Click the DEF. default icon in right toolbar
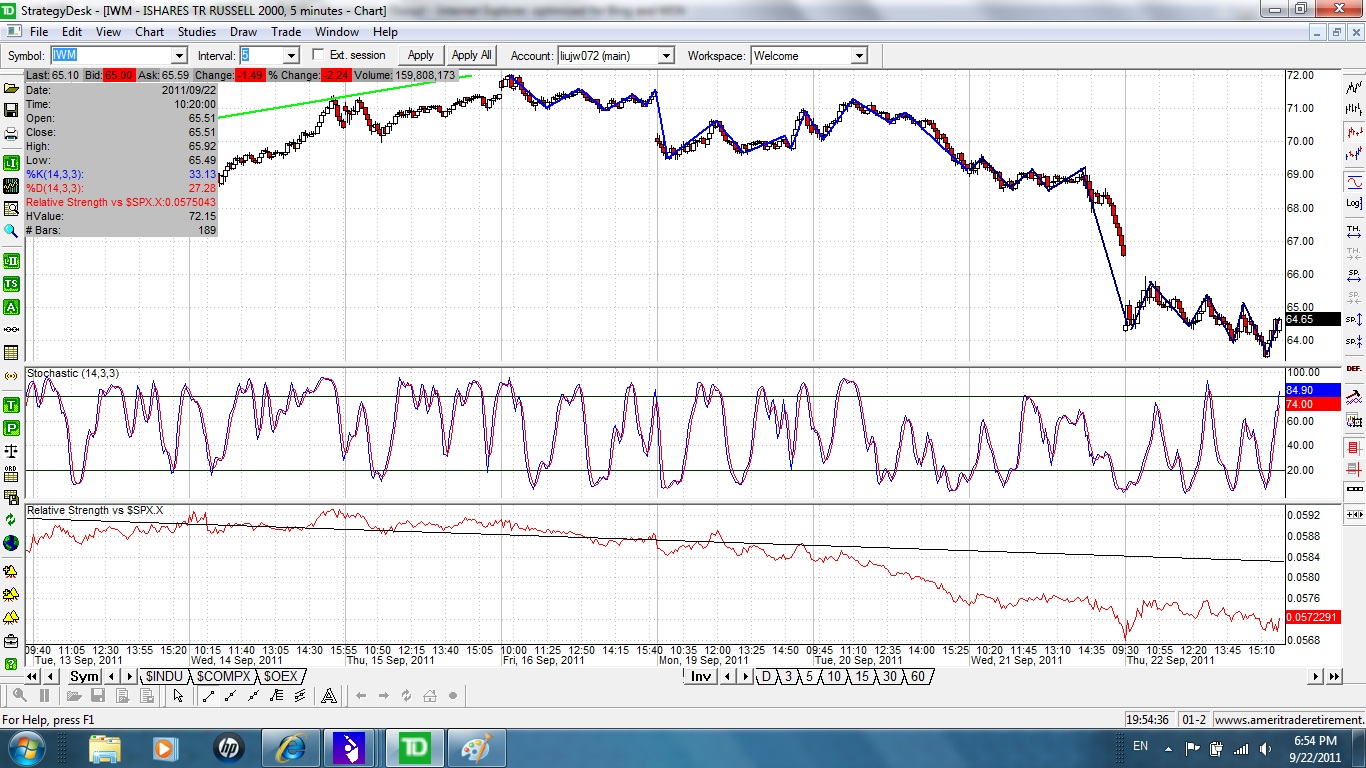 (x=1354, y=369)
